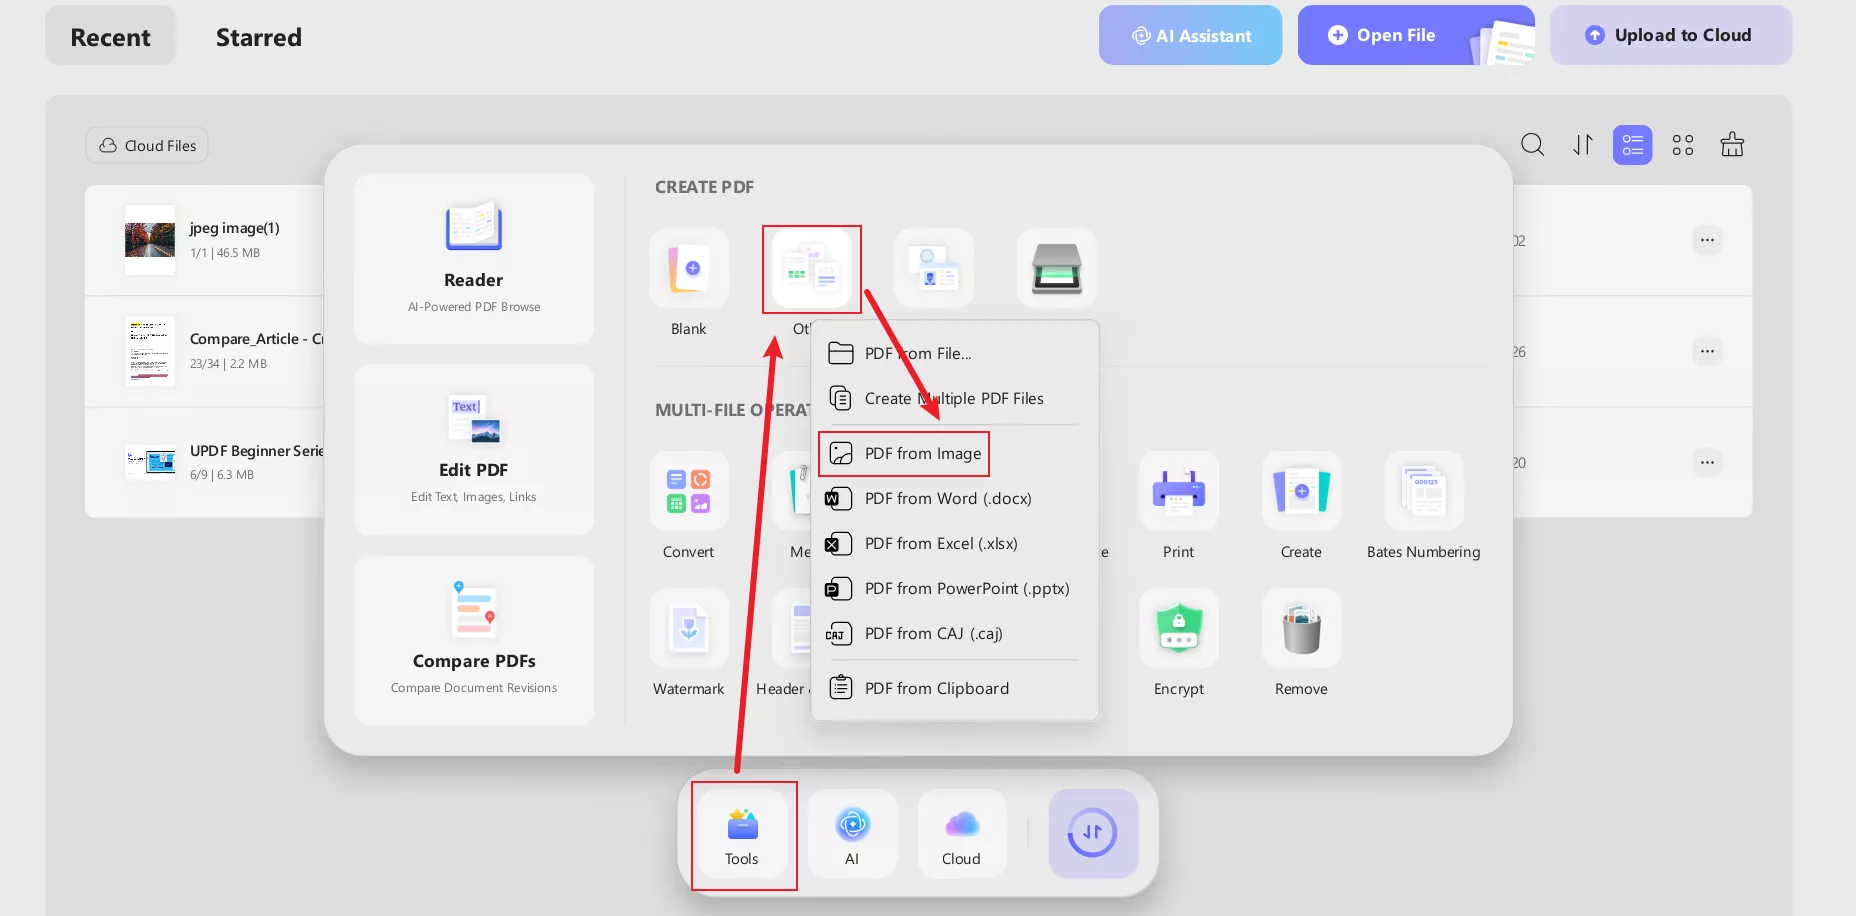Click the Bates Numbering icon

pyautogui.click(x=1423, y=491)
